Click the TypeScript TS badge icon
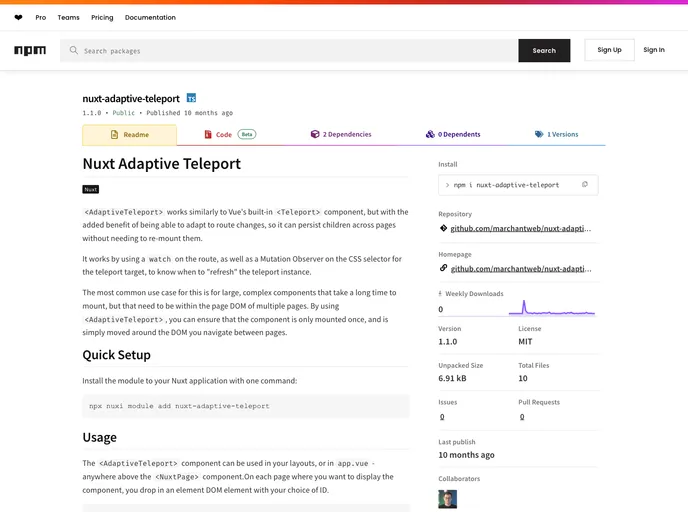 coord(191,98)
